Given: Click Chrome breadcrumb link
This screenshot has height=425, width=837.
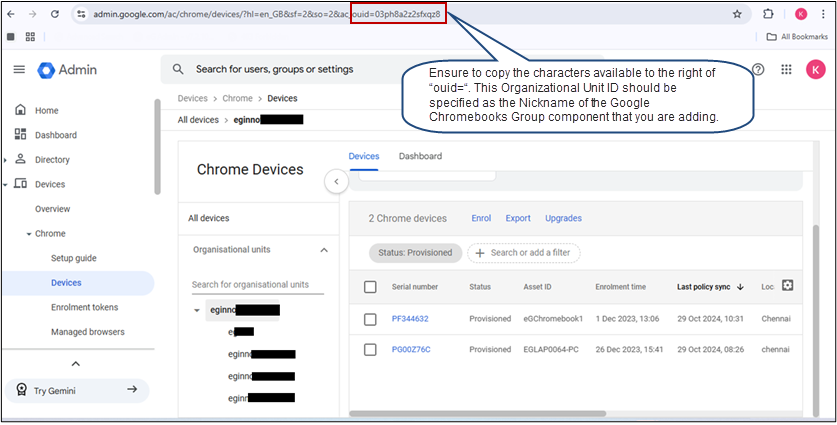Looking at the screenshot, I should [238, 98].
